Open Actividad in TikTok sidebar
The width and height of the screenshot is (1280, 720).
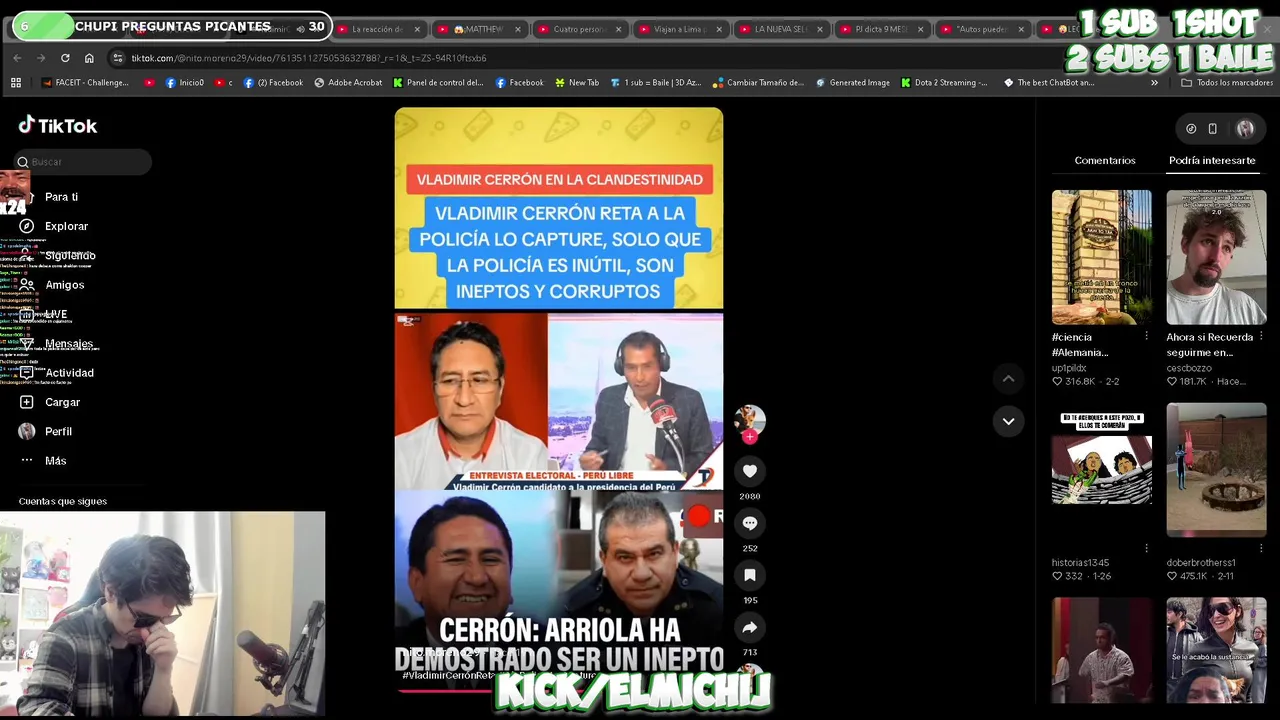click(x=69, y=373)
